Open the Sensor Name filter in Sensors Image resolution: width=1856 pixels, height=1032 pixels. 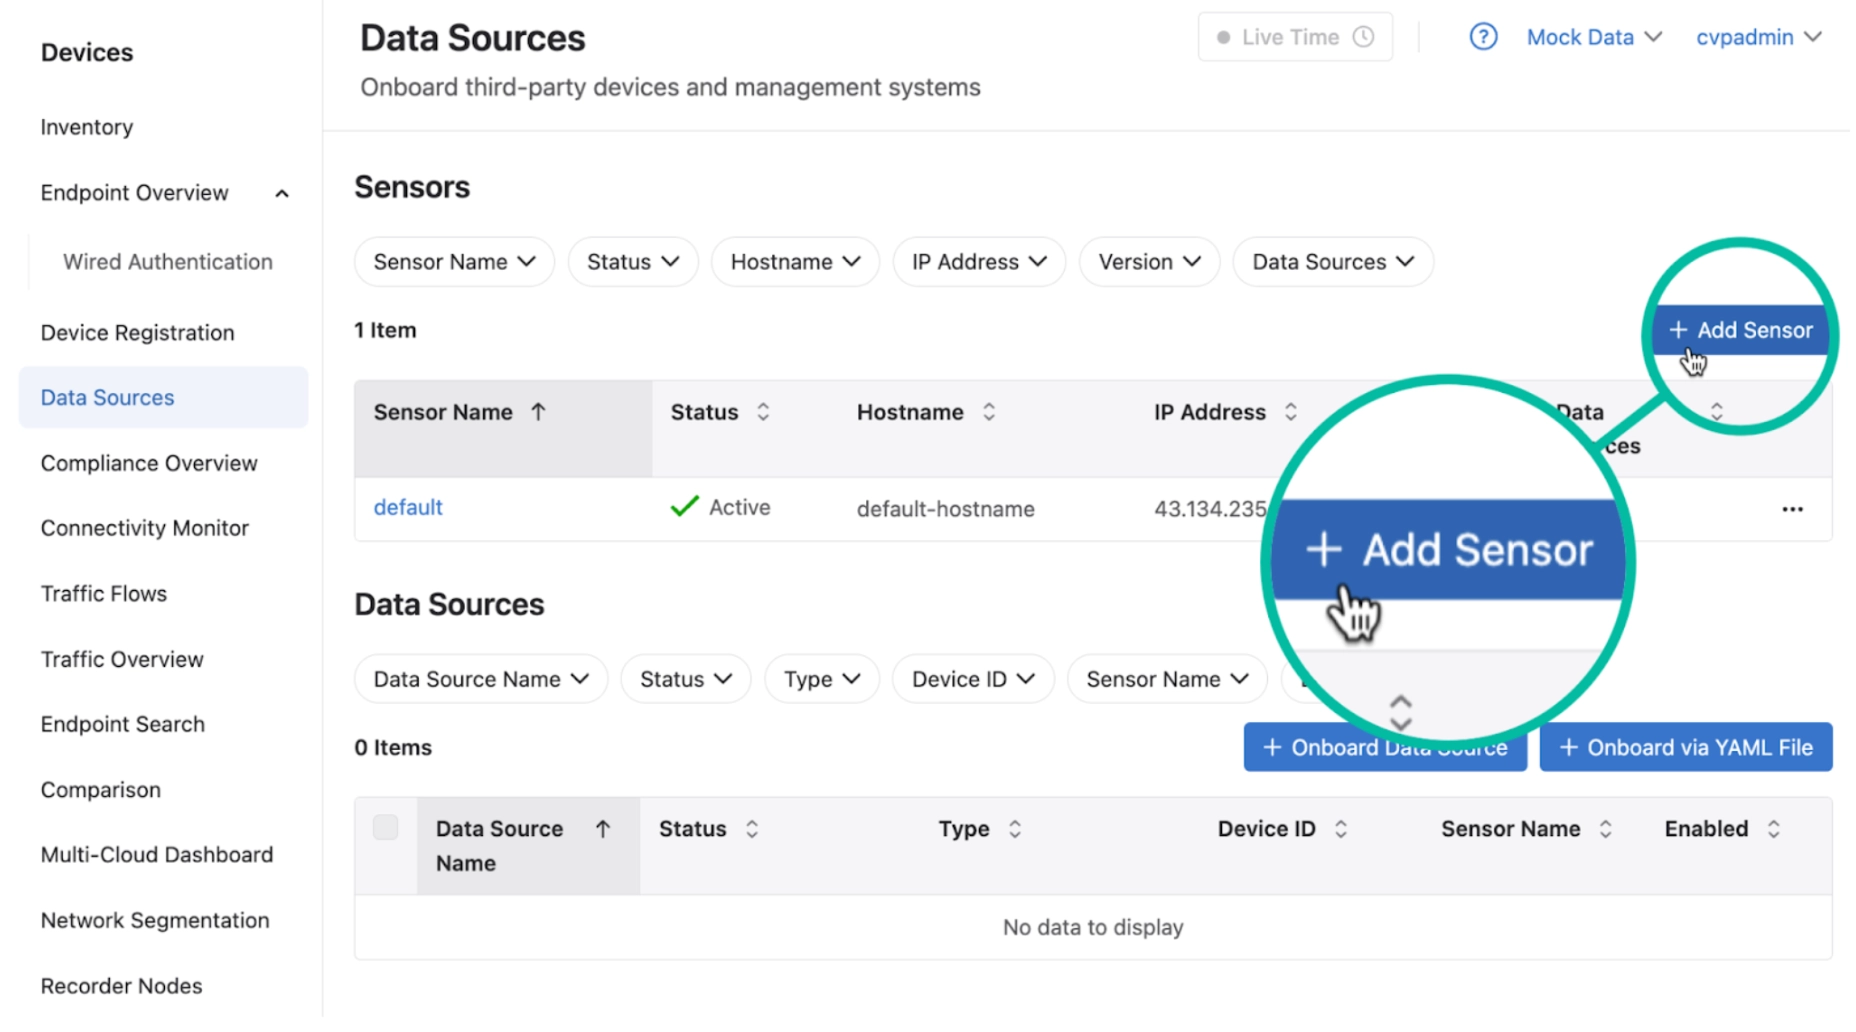454,262
